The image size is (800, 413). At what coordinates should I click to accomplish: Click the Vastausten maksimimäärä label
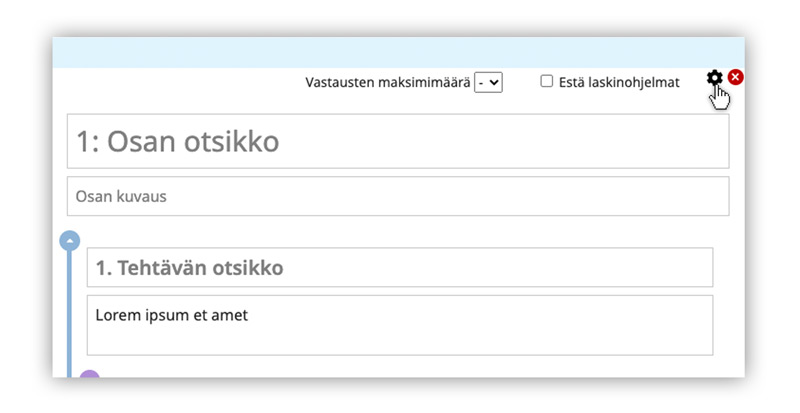click(x=387, y=83)
